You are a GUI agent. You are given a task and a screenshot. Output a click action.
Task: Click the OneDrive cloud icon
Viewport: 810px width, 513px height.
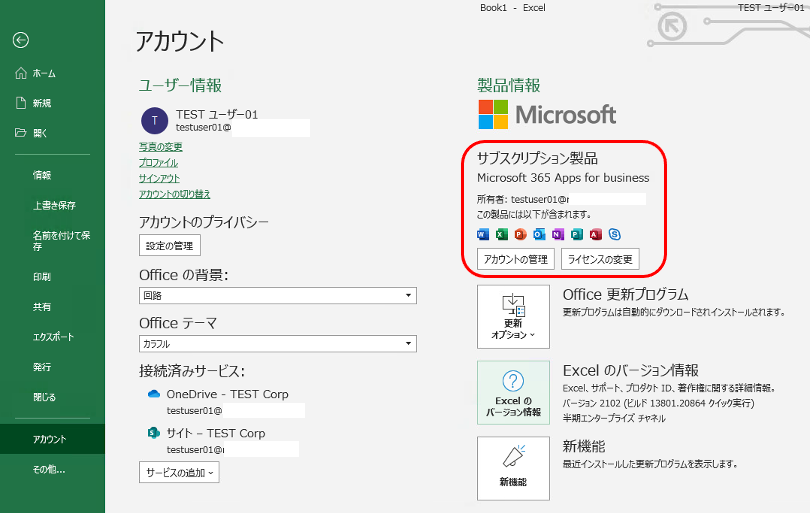pos(153,394)
